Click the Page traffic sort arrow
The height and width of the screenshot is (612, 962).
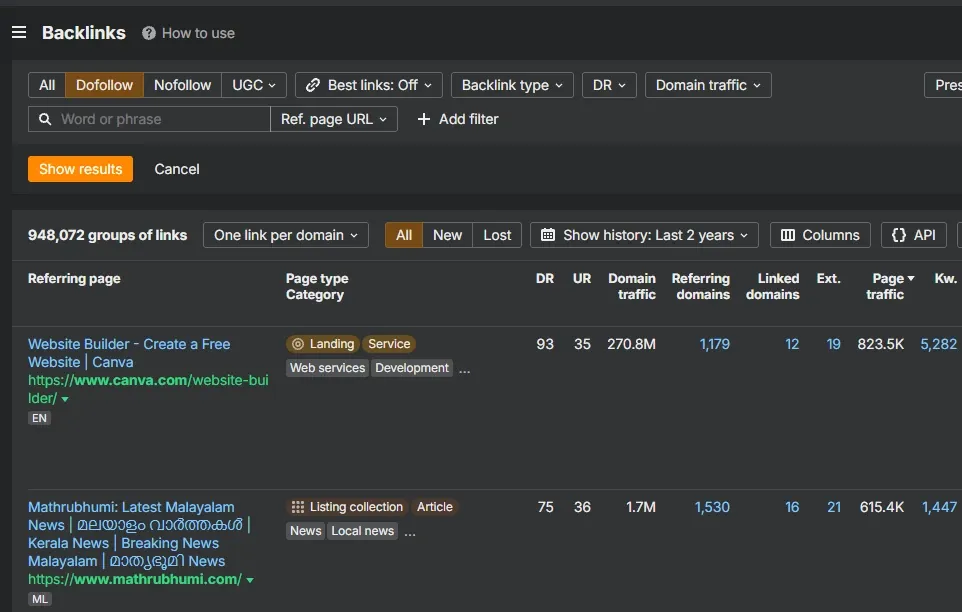click(911, 278)
